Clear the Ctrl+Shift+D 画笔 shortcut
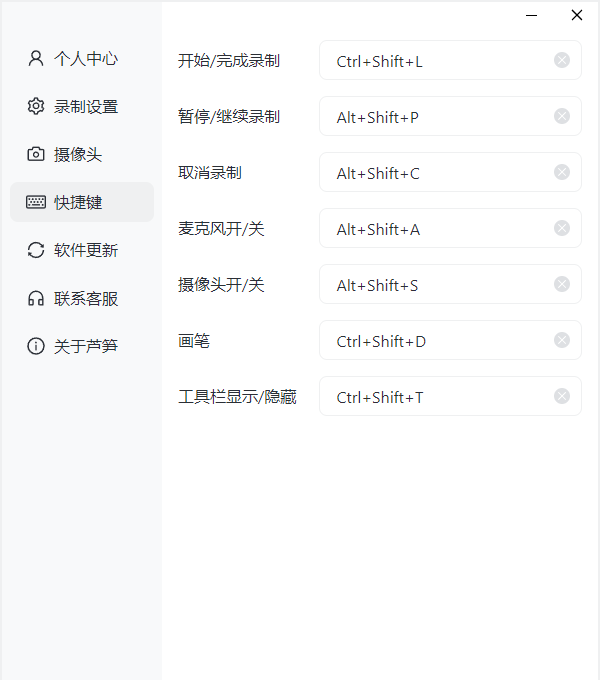The width and height of the screenshot is (600, 680). (x=562, y=340)
